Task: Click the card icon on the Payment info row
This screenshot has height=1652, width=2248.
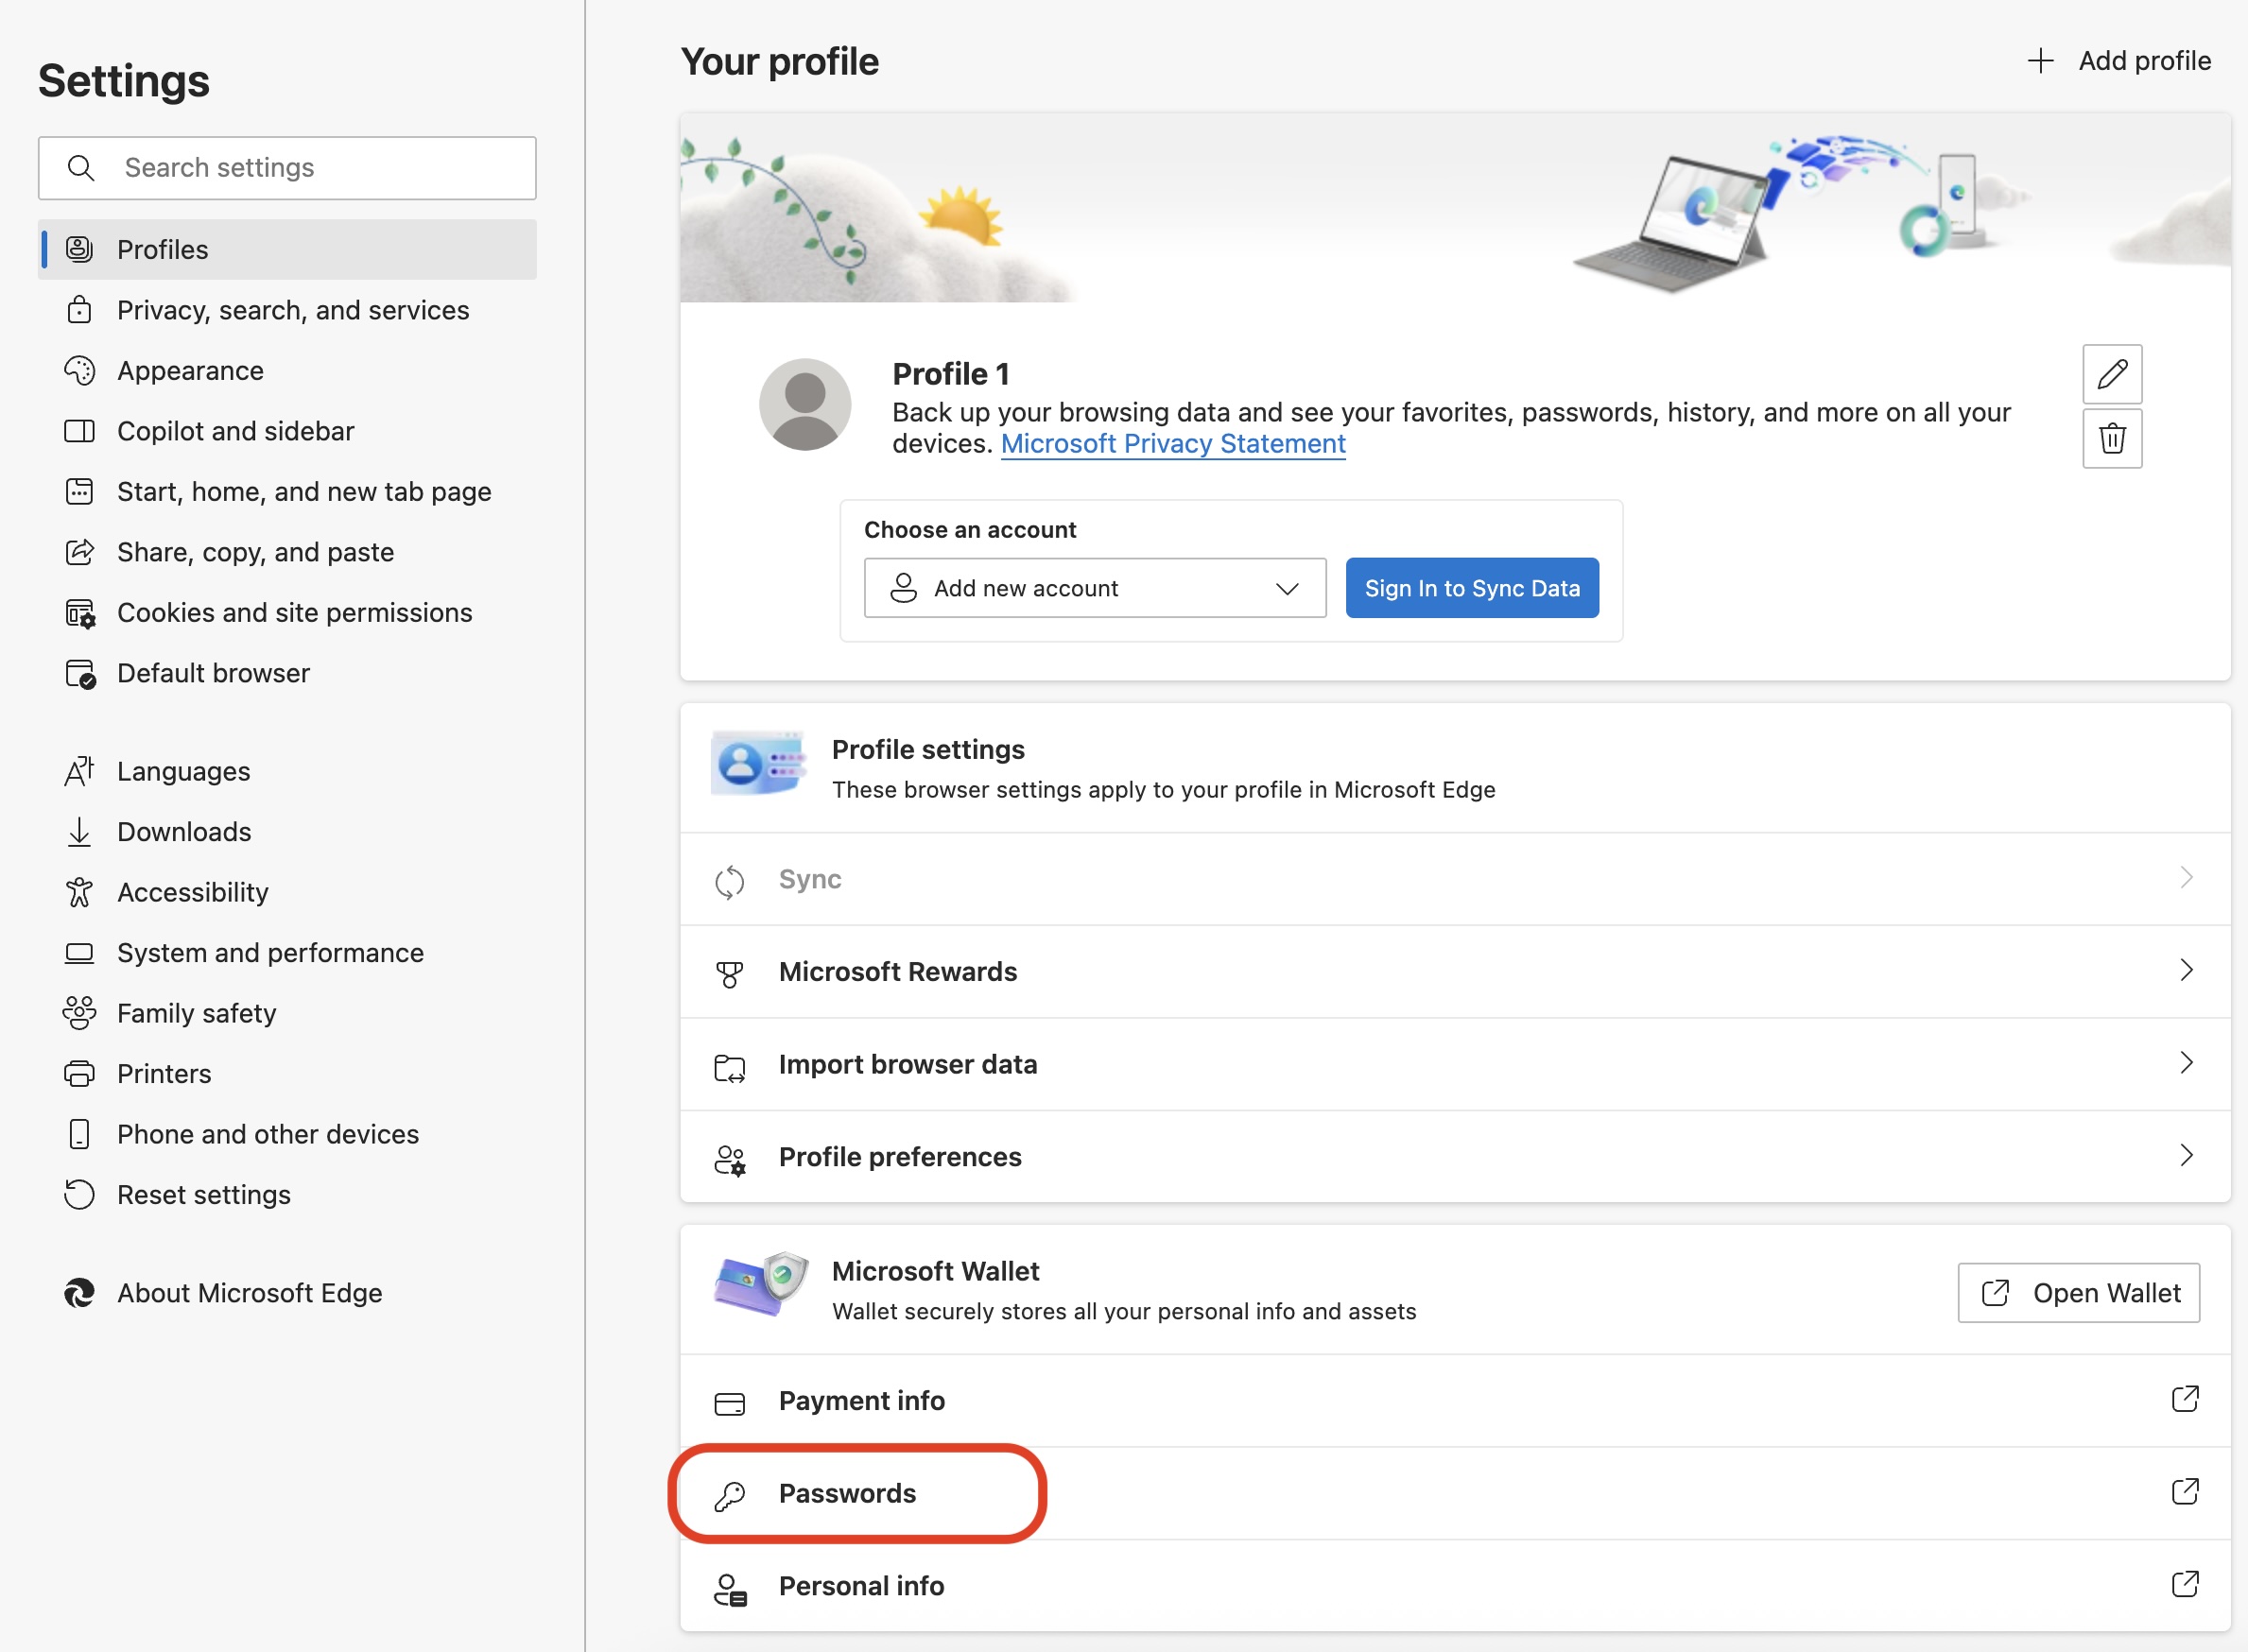Action: 730,1404
